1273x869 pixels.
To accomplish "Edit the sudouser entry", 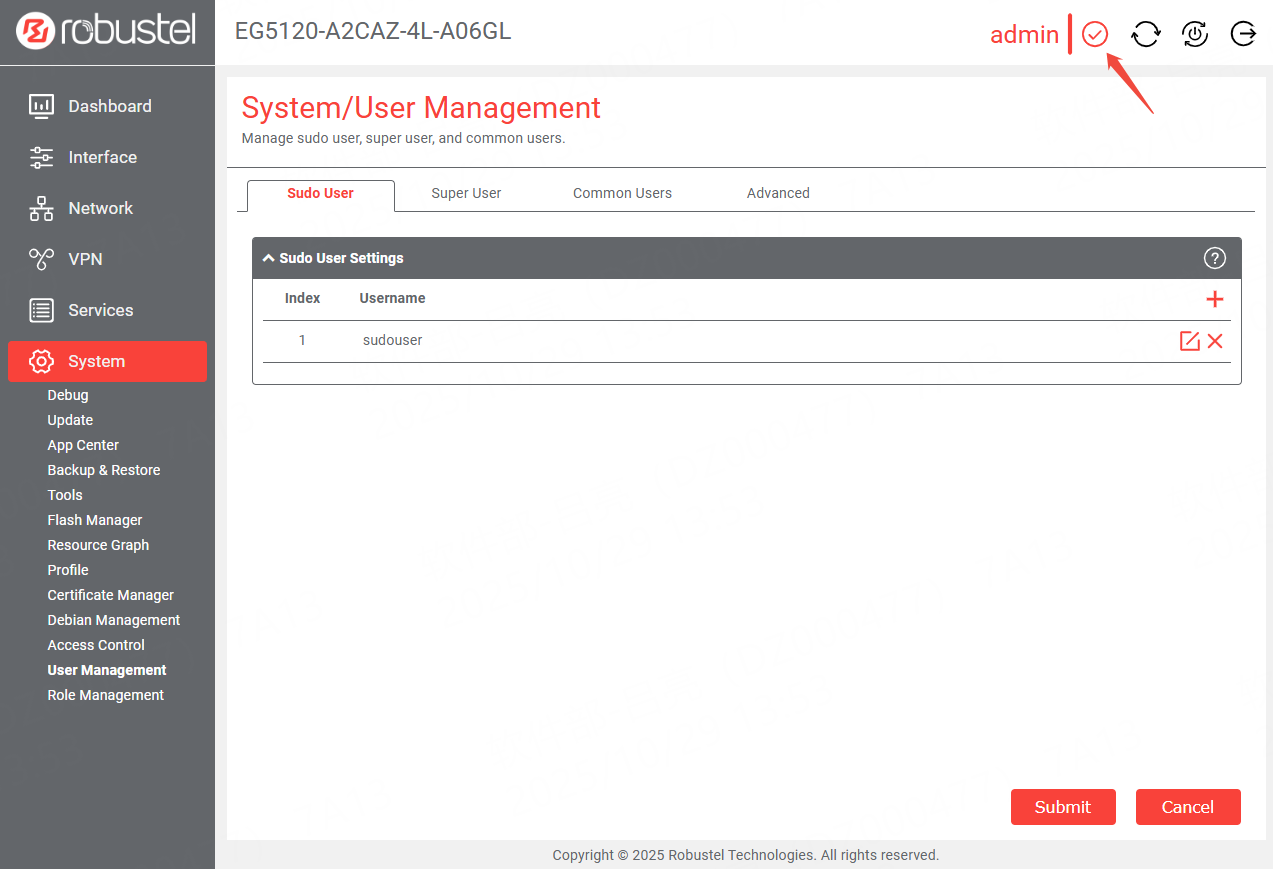I will (x=1189, y=341).
